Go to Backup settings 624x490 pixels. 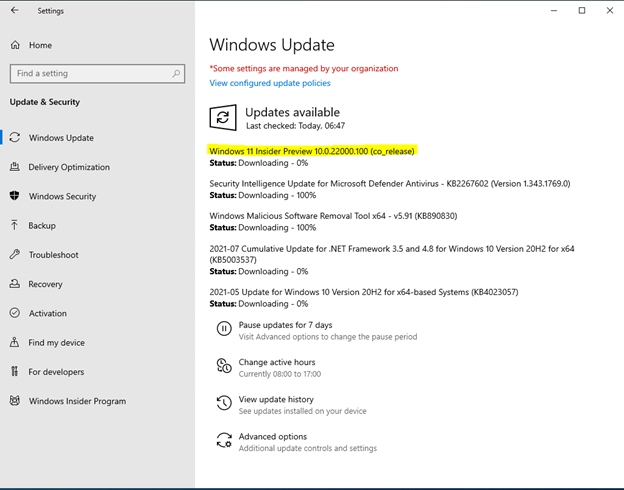(42, 226)
